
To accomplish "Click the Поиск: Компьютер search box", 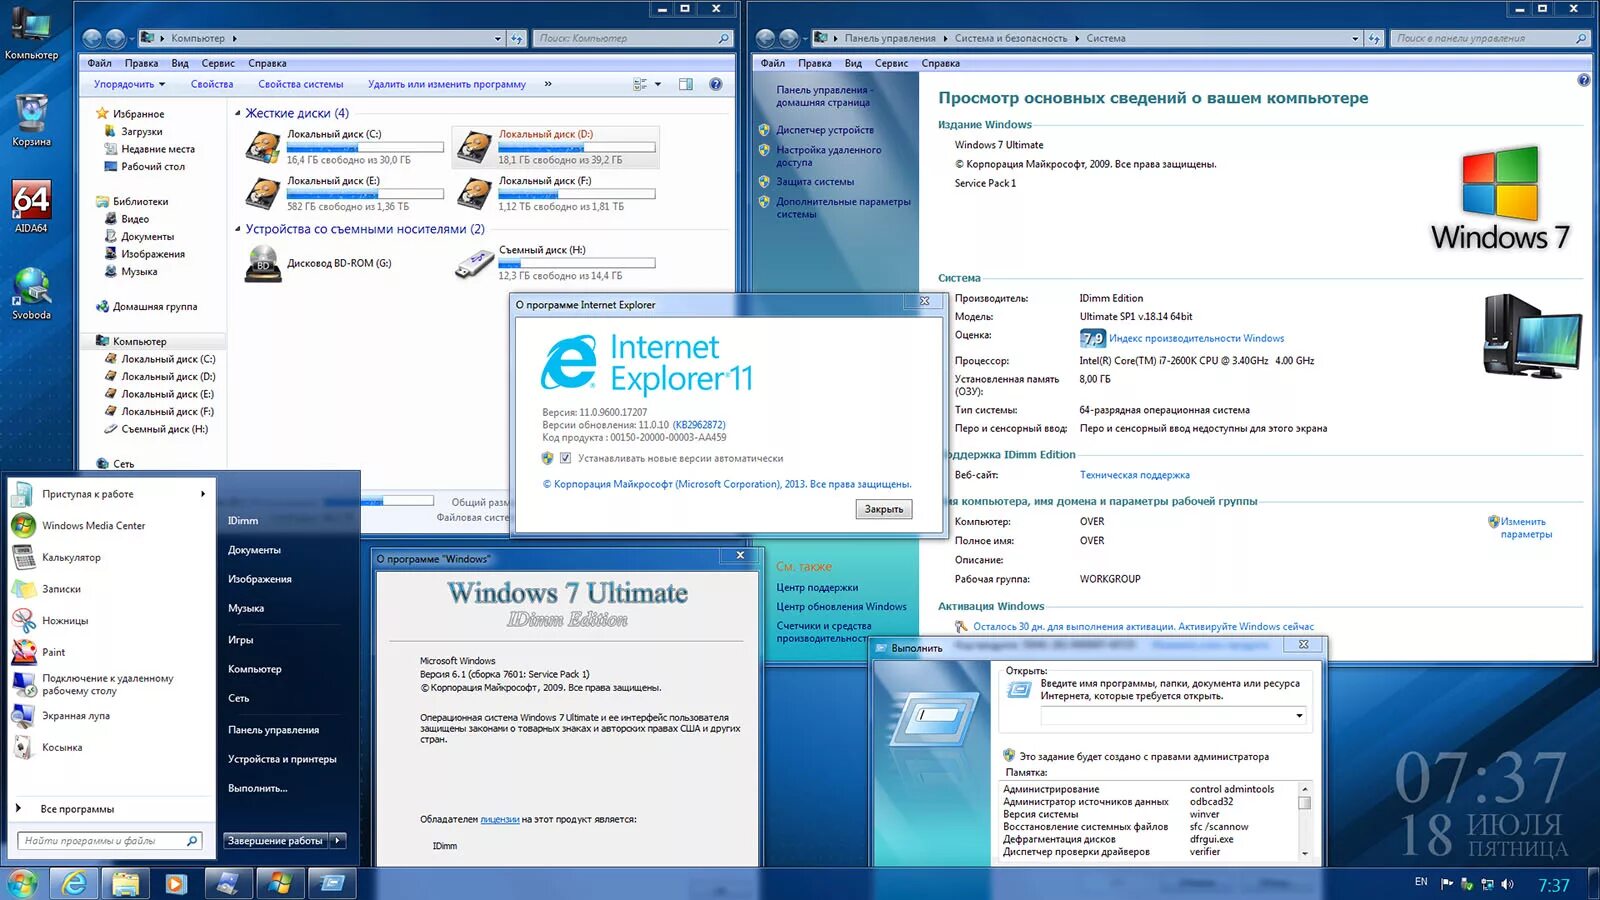I will 632,38.
